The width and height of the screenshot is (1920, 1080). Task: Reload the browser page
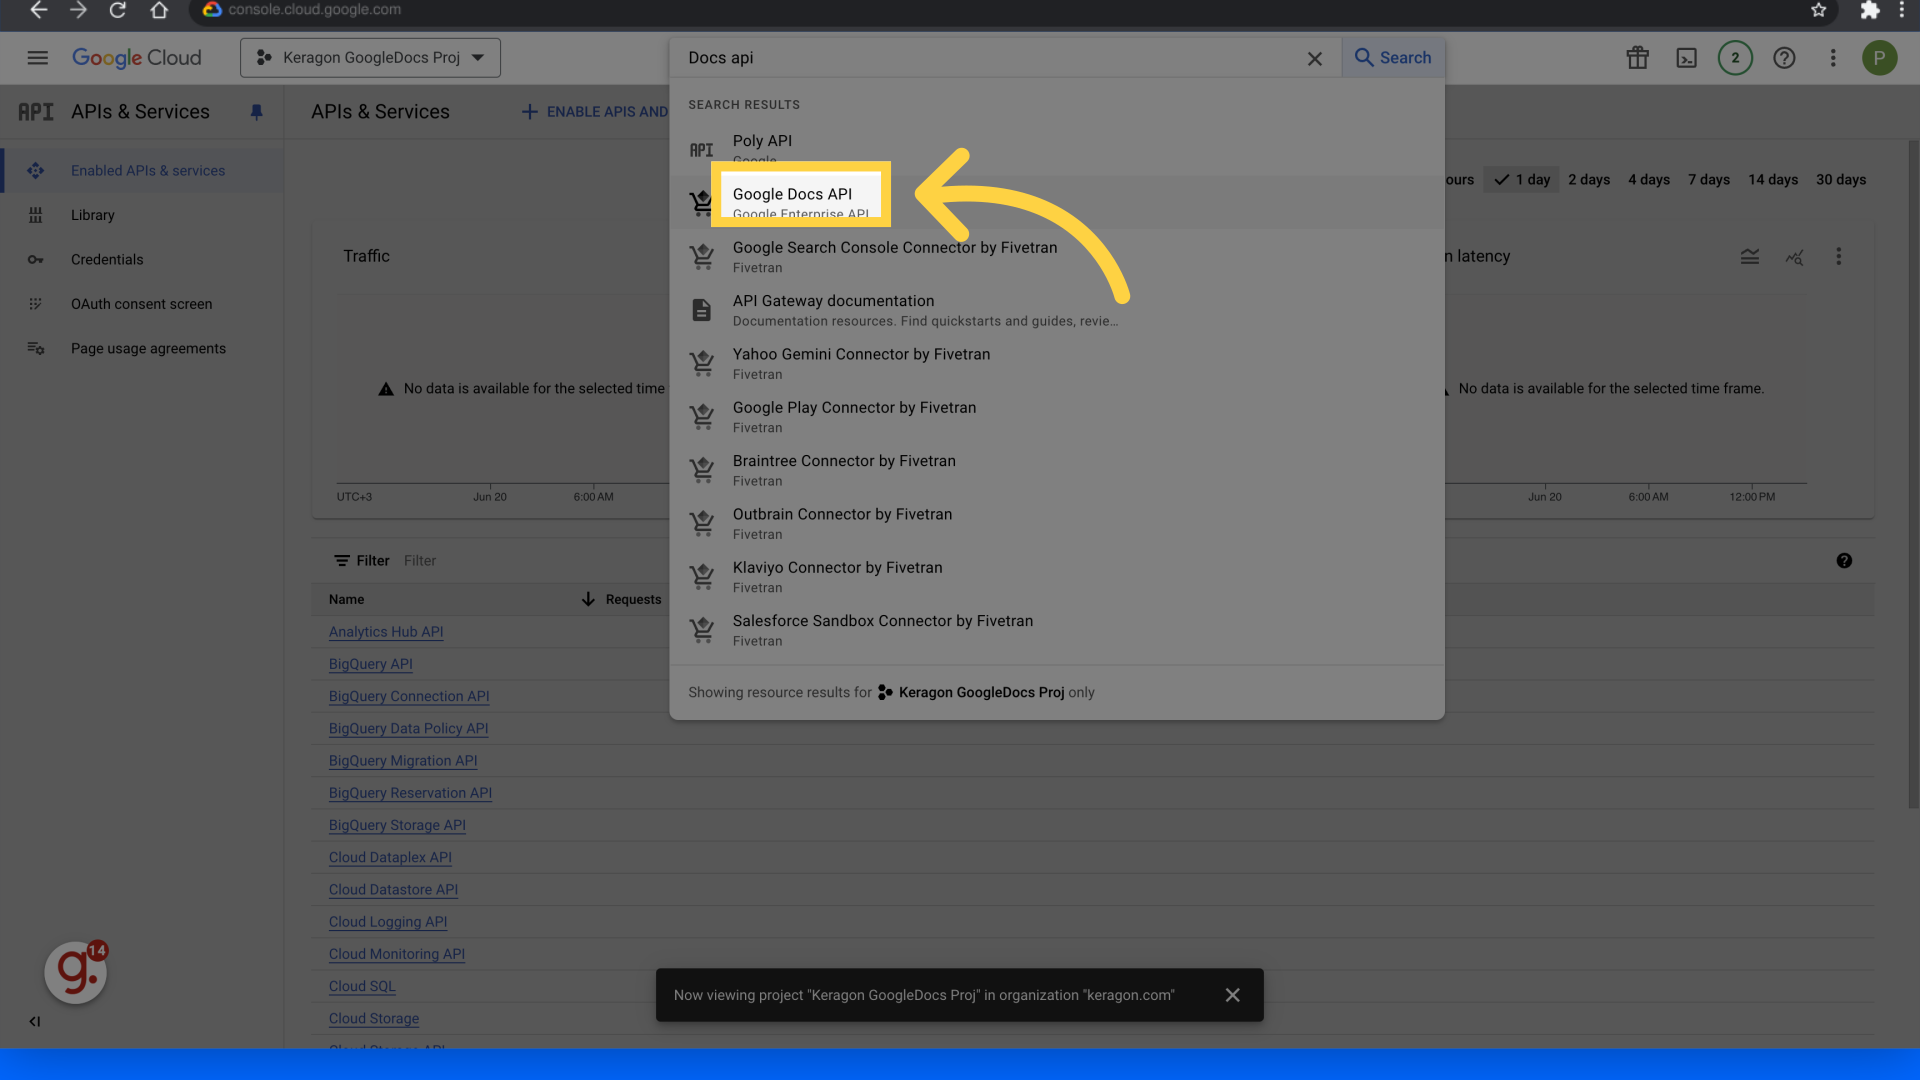point(118,10)
